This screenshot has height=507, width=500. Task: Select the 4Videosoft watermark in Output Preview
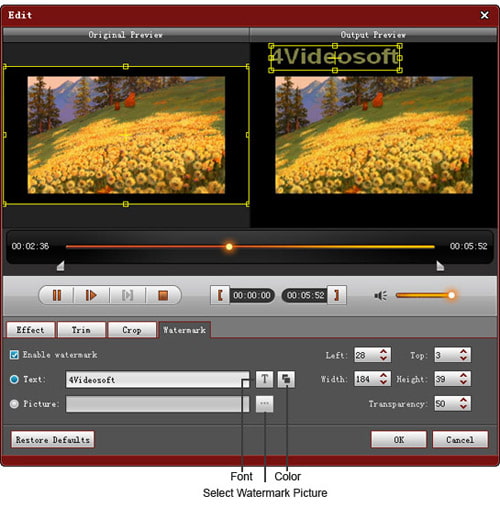click(x=335, y=57)
